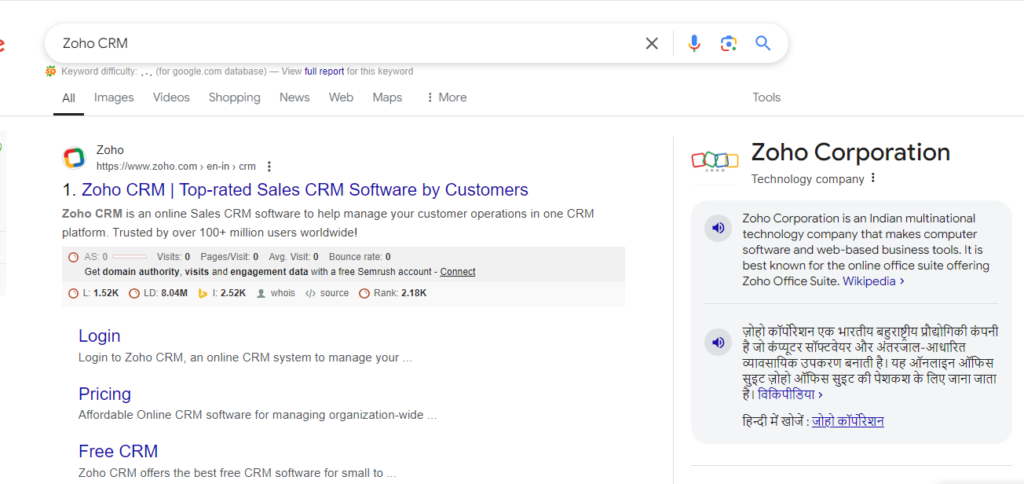Open the full report keyword link
Image resolution: width=1024 pixels, height=484 pixels.
point(324,71)
